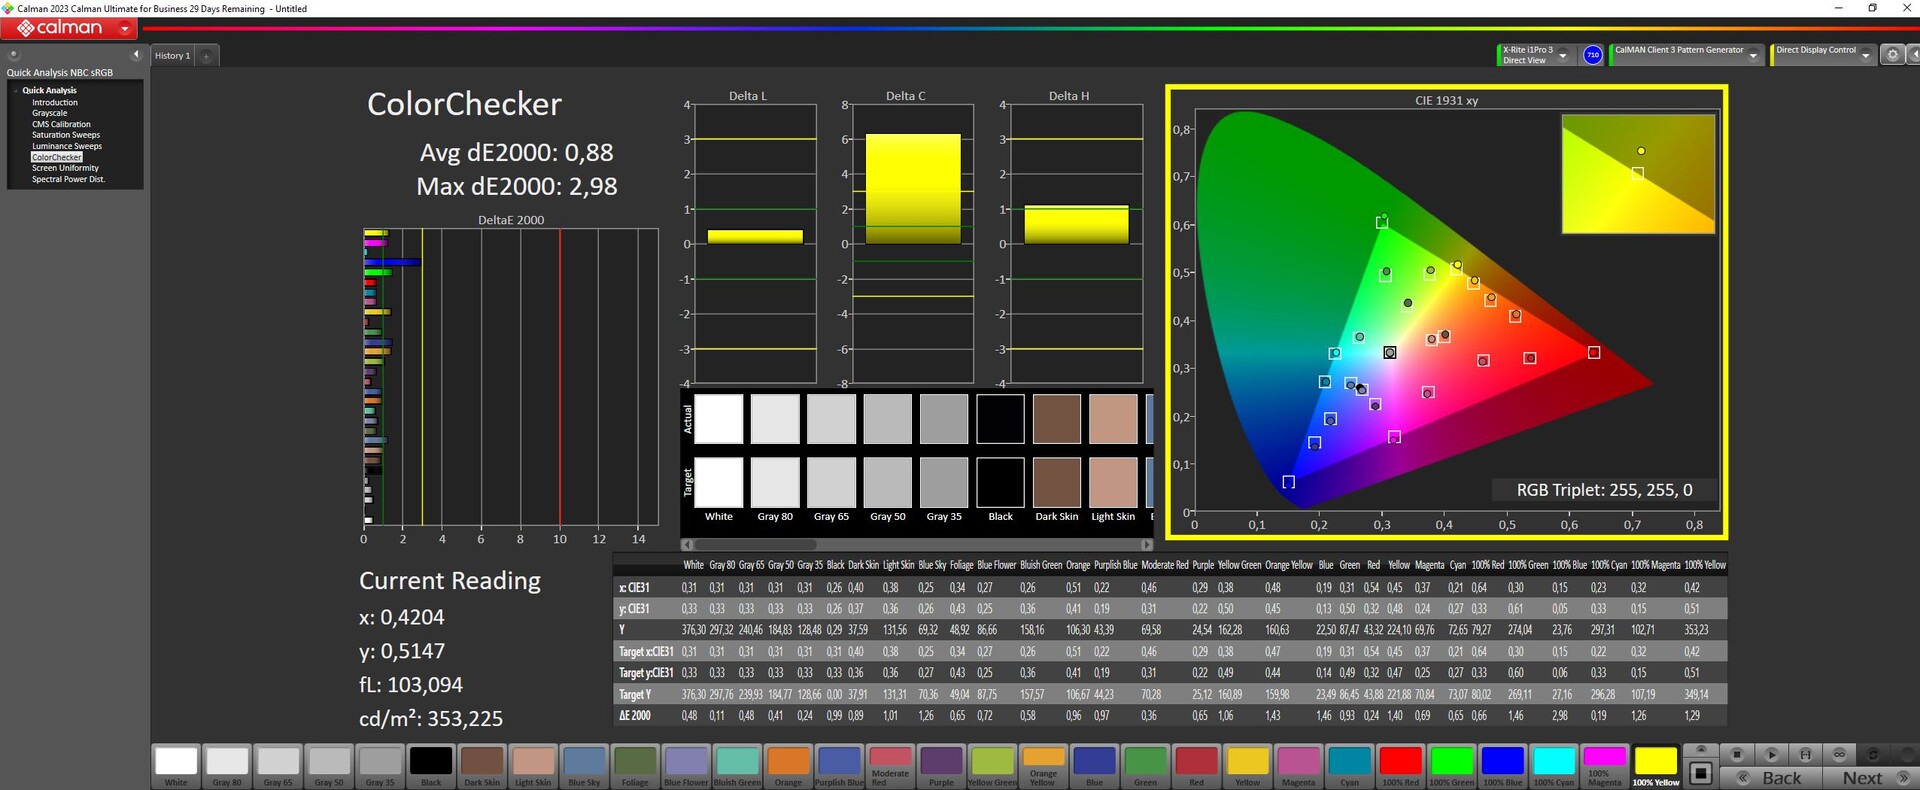The height and width of the screenshot is (790, 1920).
Task: Switch to the History 1 tab
Action: click(x=172, y=56)
